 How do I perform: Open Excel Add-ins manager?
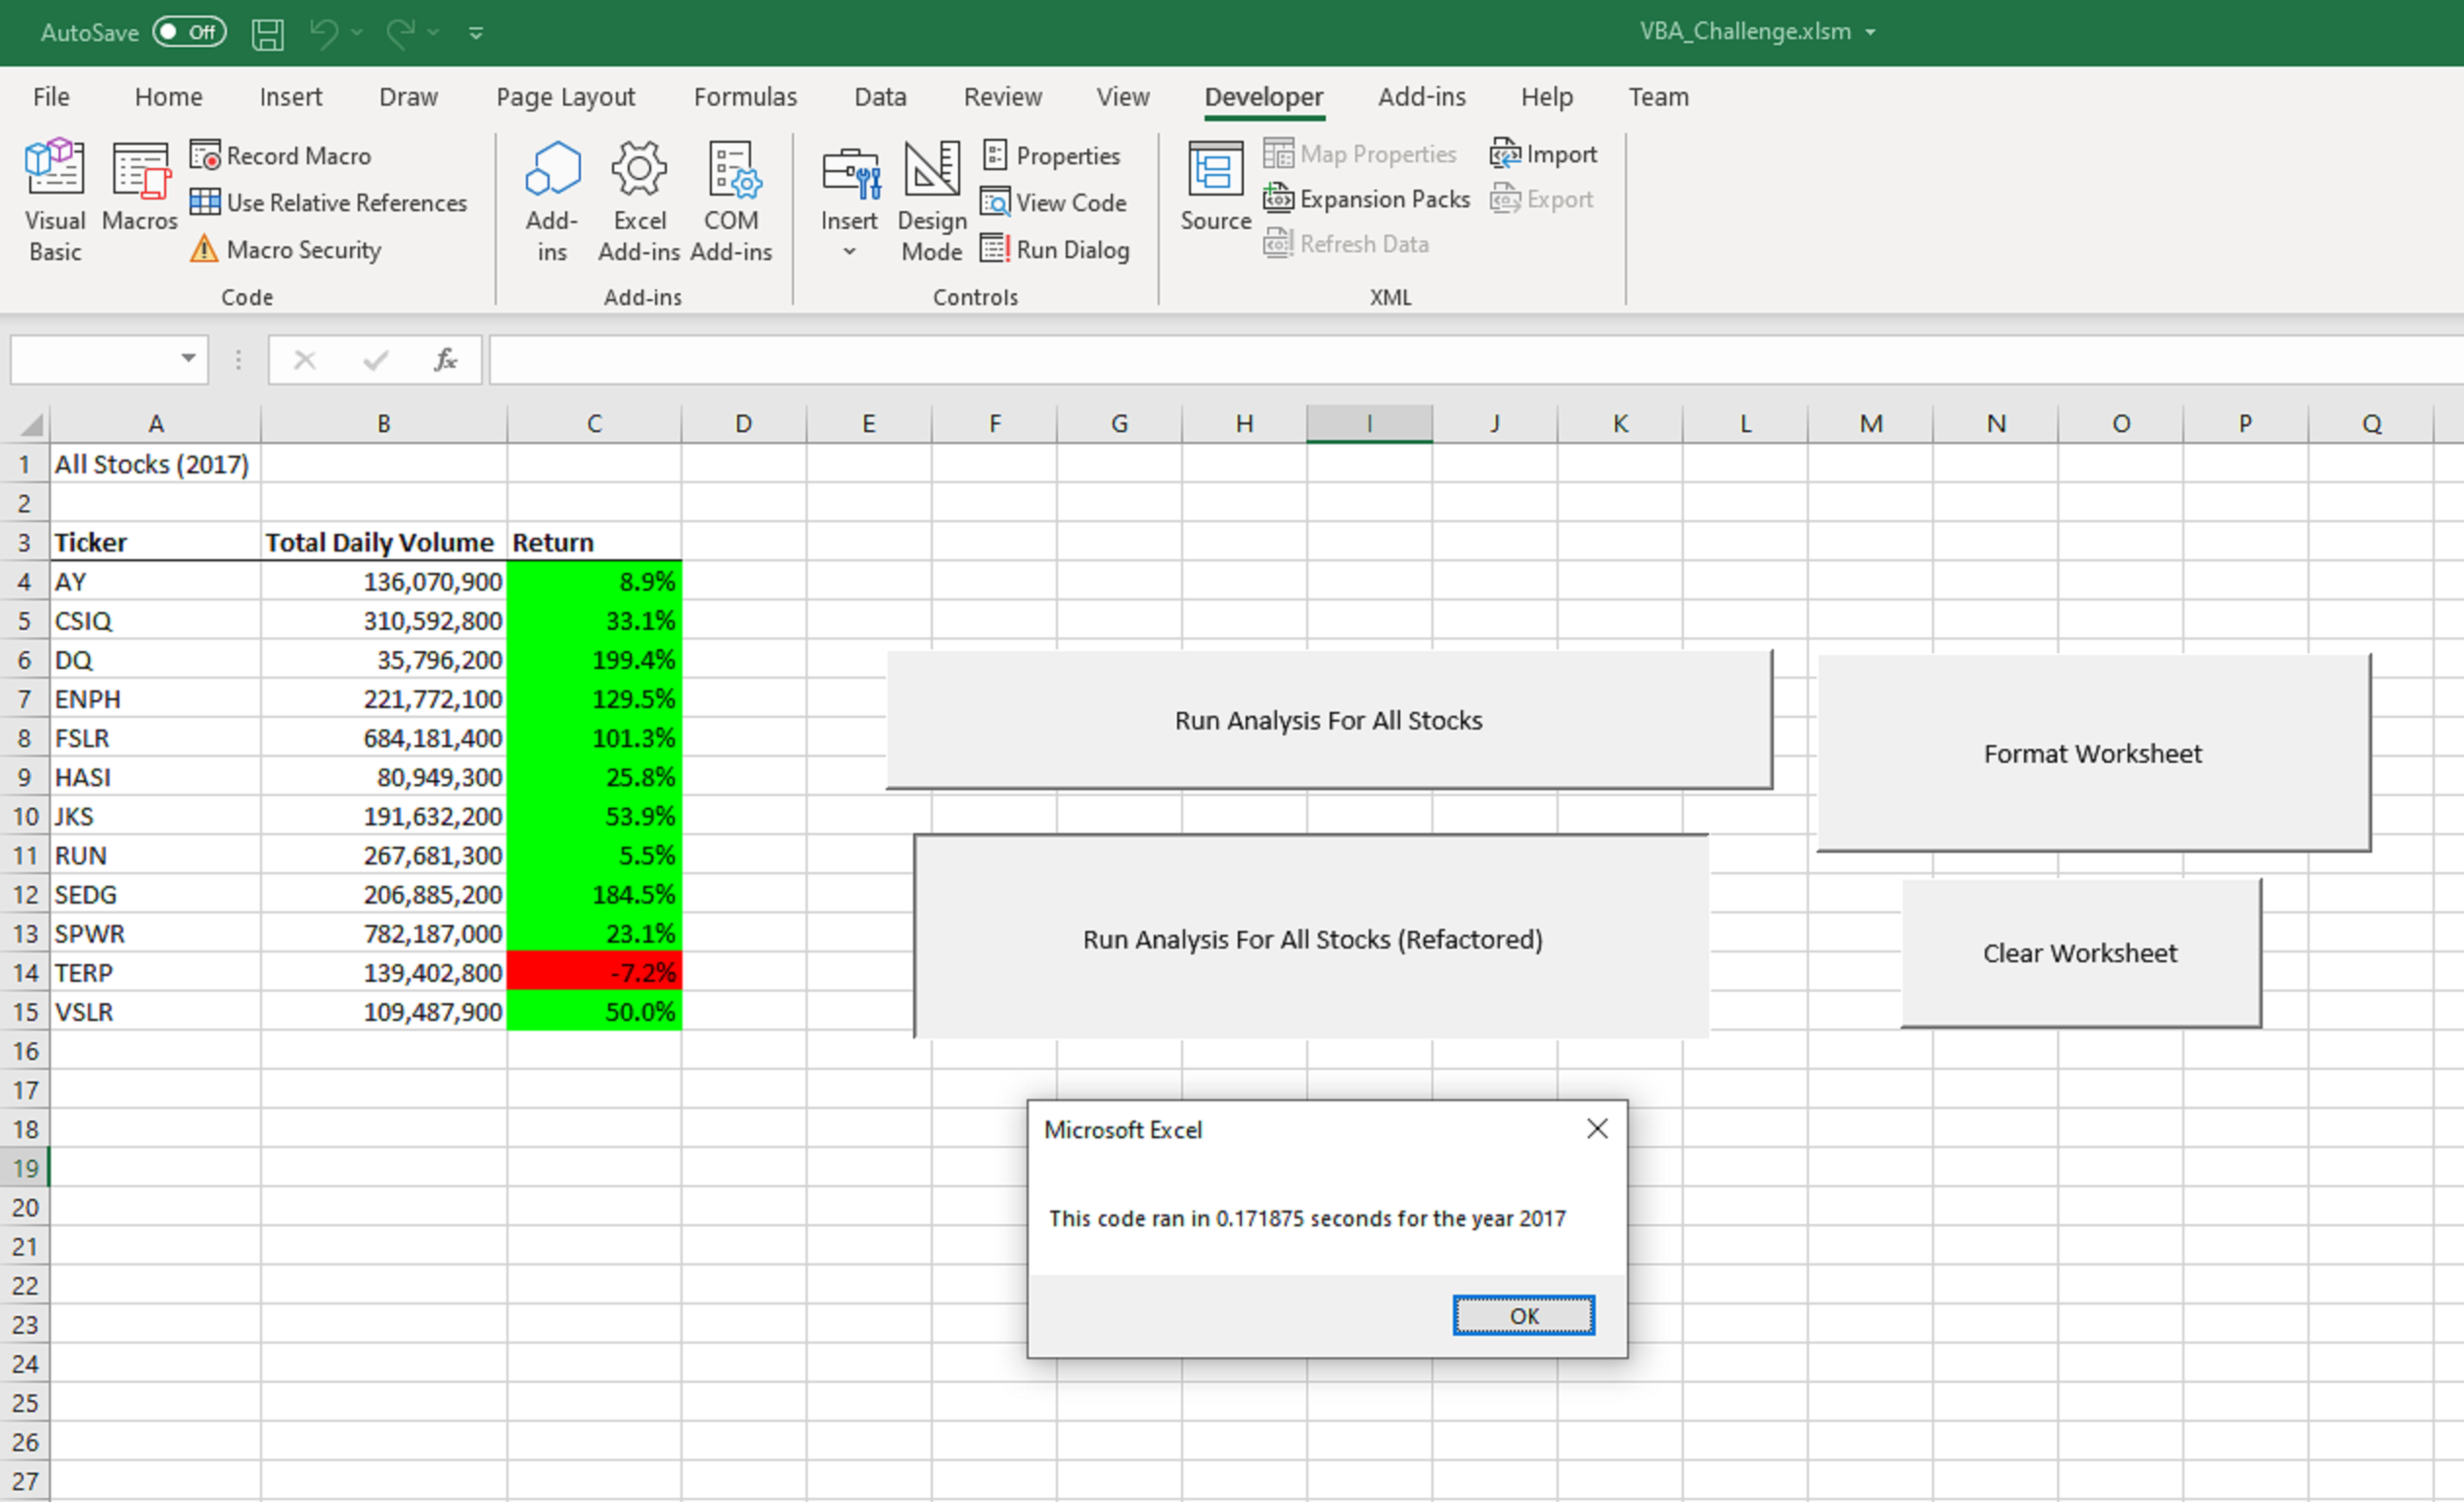[x=639, y=200]
